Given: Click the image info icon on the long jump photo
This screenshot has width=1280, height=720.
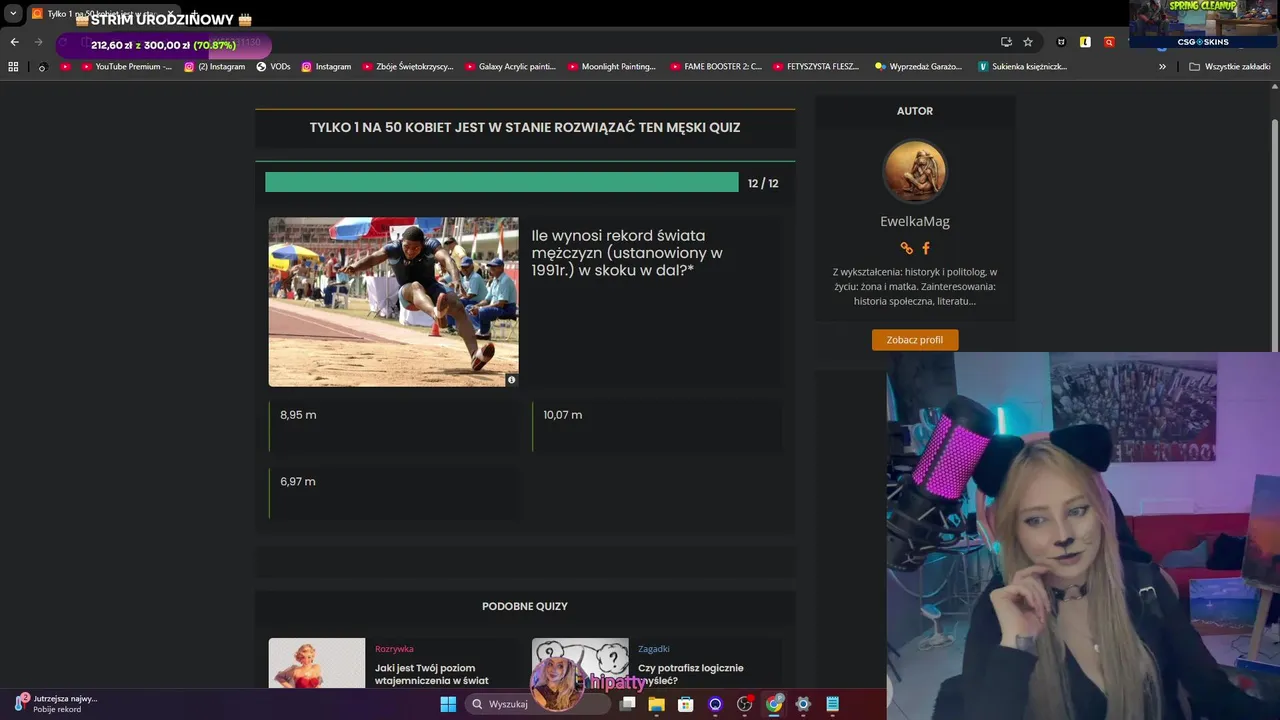Looking at the screenshot, I should click(x=511, y=380).
